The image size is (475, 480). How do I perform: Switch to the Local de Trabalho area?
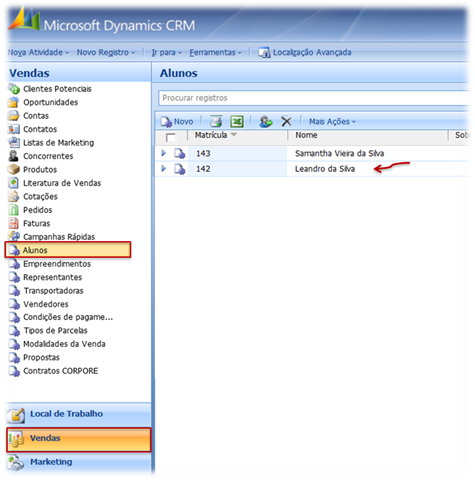click(79, 414)
